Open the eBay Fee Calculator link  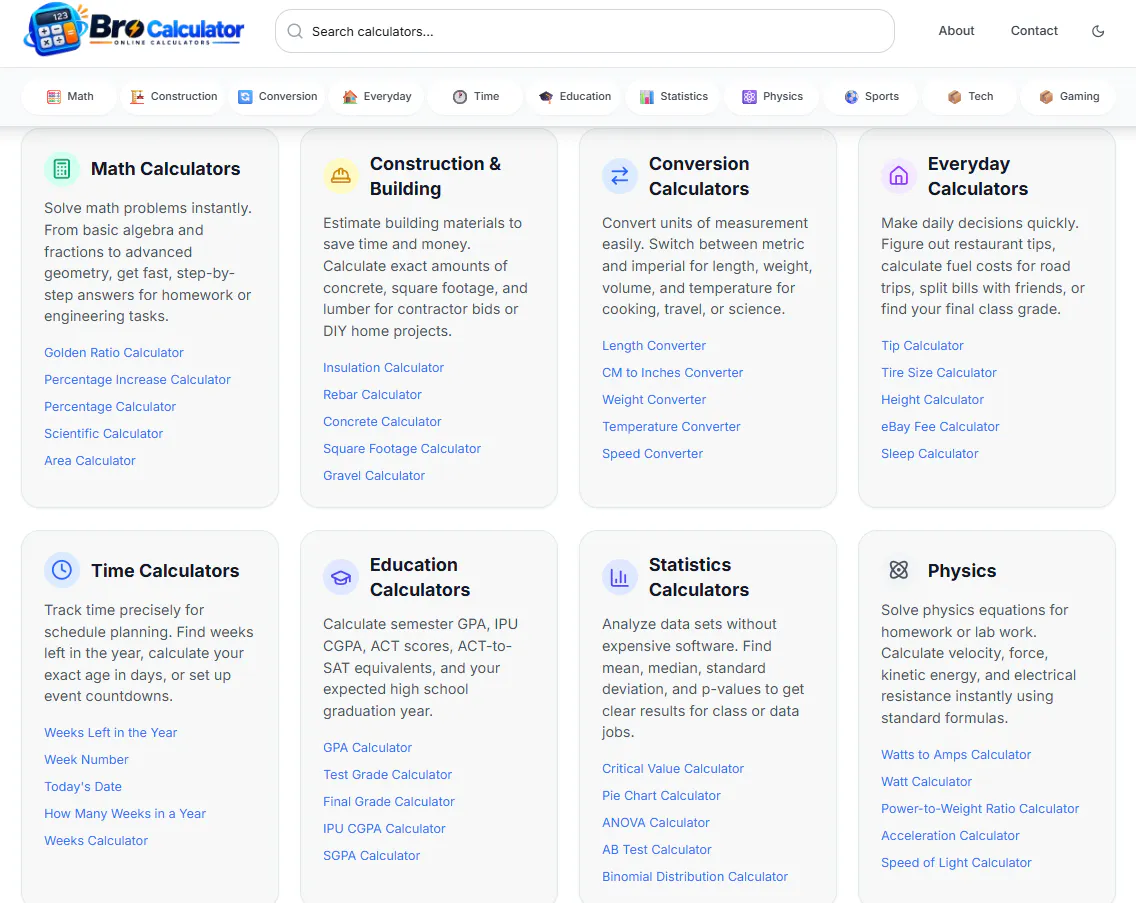pyautogui.click(x=940, y=427)
